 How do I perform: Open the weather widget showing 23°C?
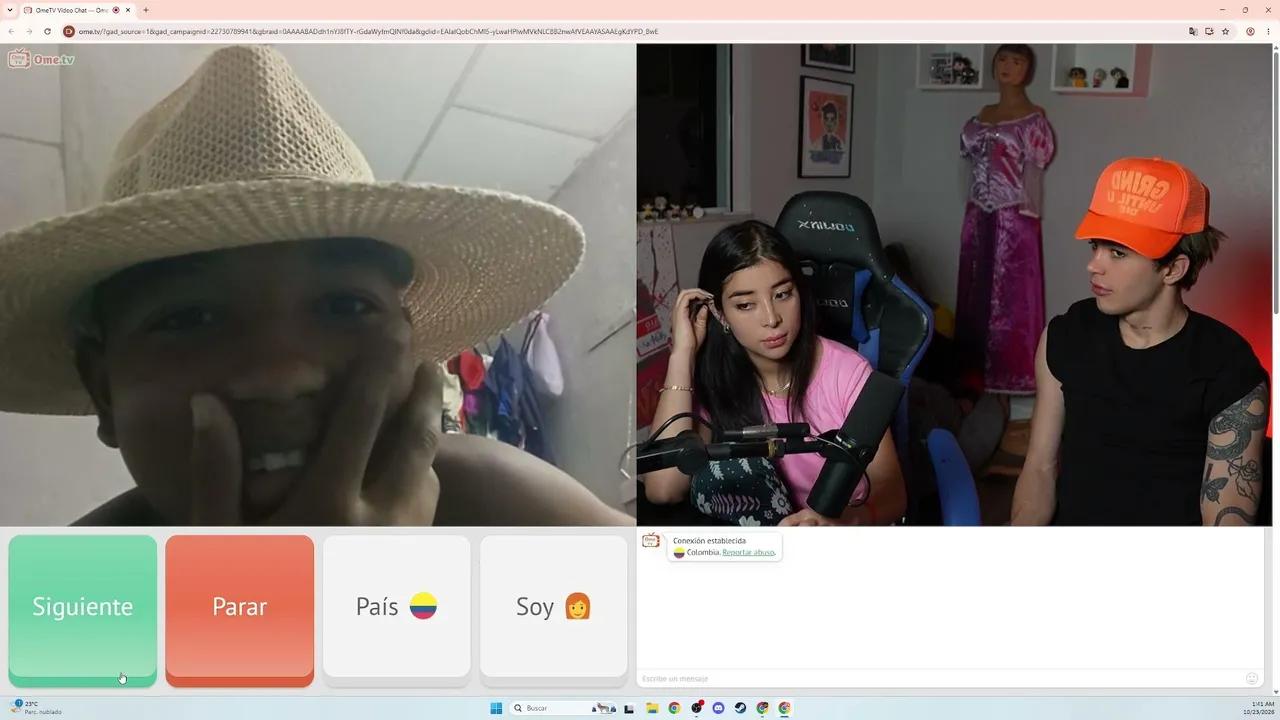coord(36,708)
